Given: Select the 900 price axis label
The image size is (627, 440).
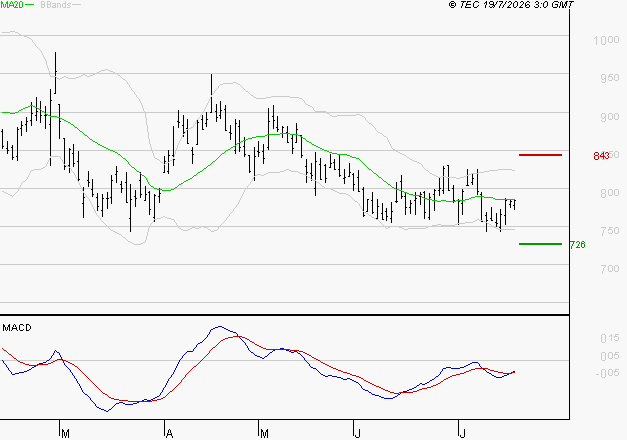Looking at the screenshot, I should click(x=609, y=117).
